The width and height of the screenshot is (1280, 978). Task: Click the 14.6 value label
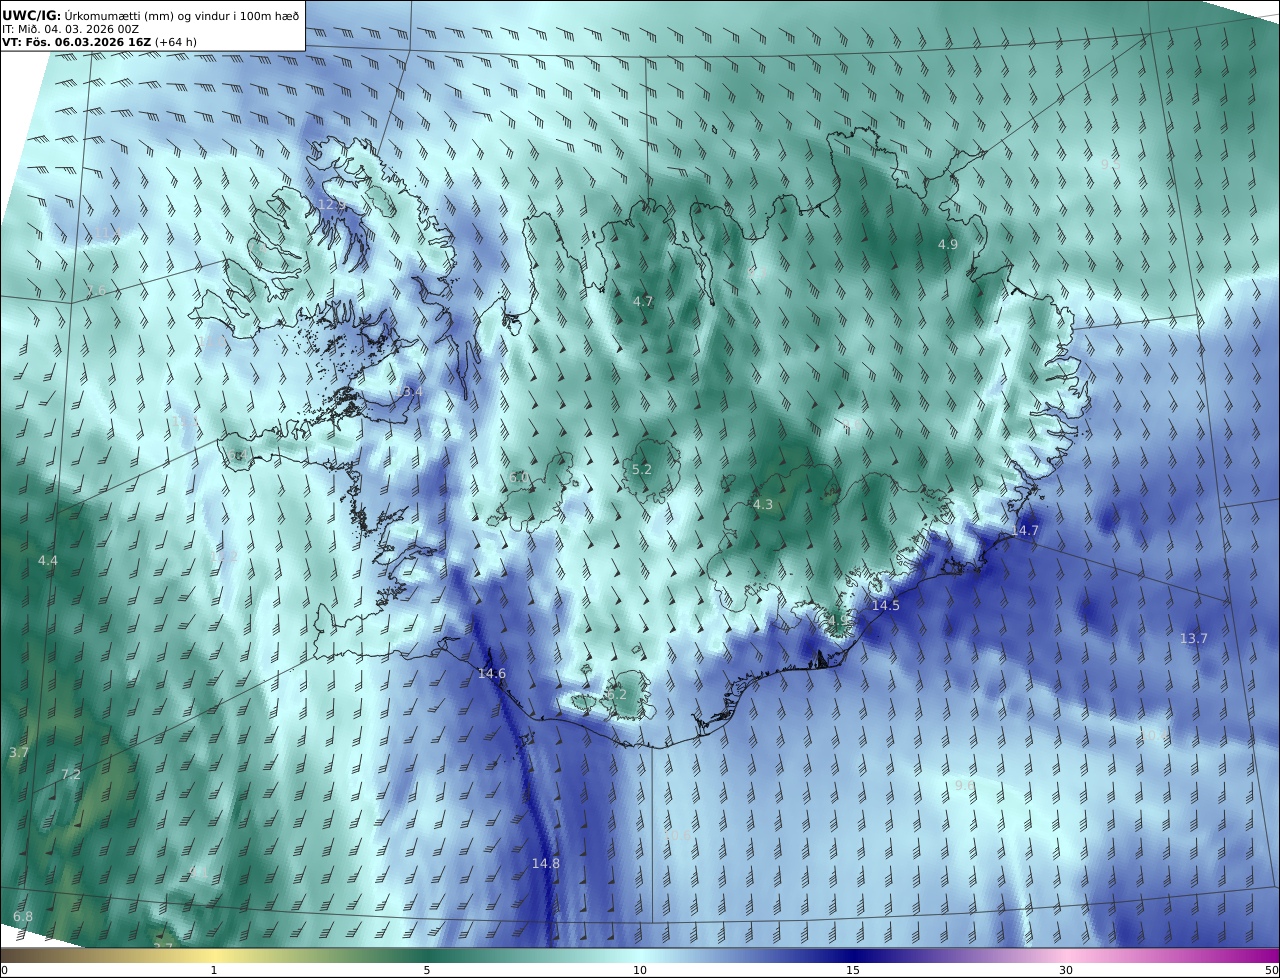491,673
